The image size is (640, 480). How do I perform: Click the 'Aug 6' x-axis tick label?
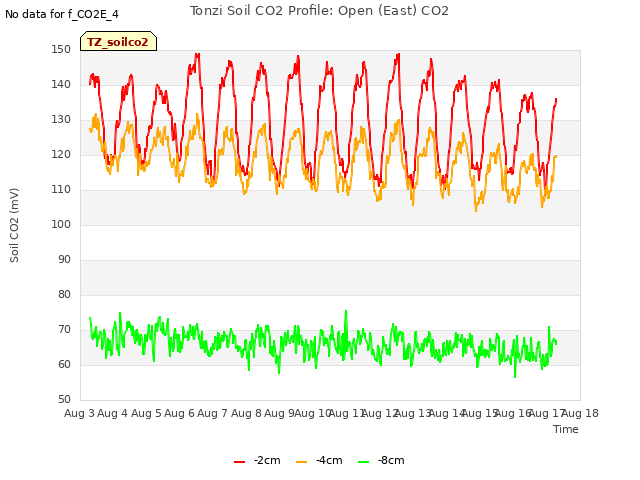179,413
